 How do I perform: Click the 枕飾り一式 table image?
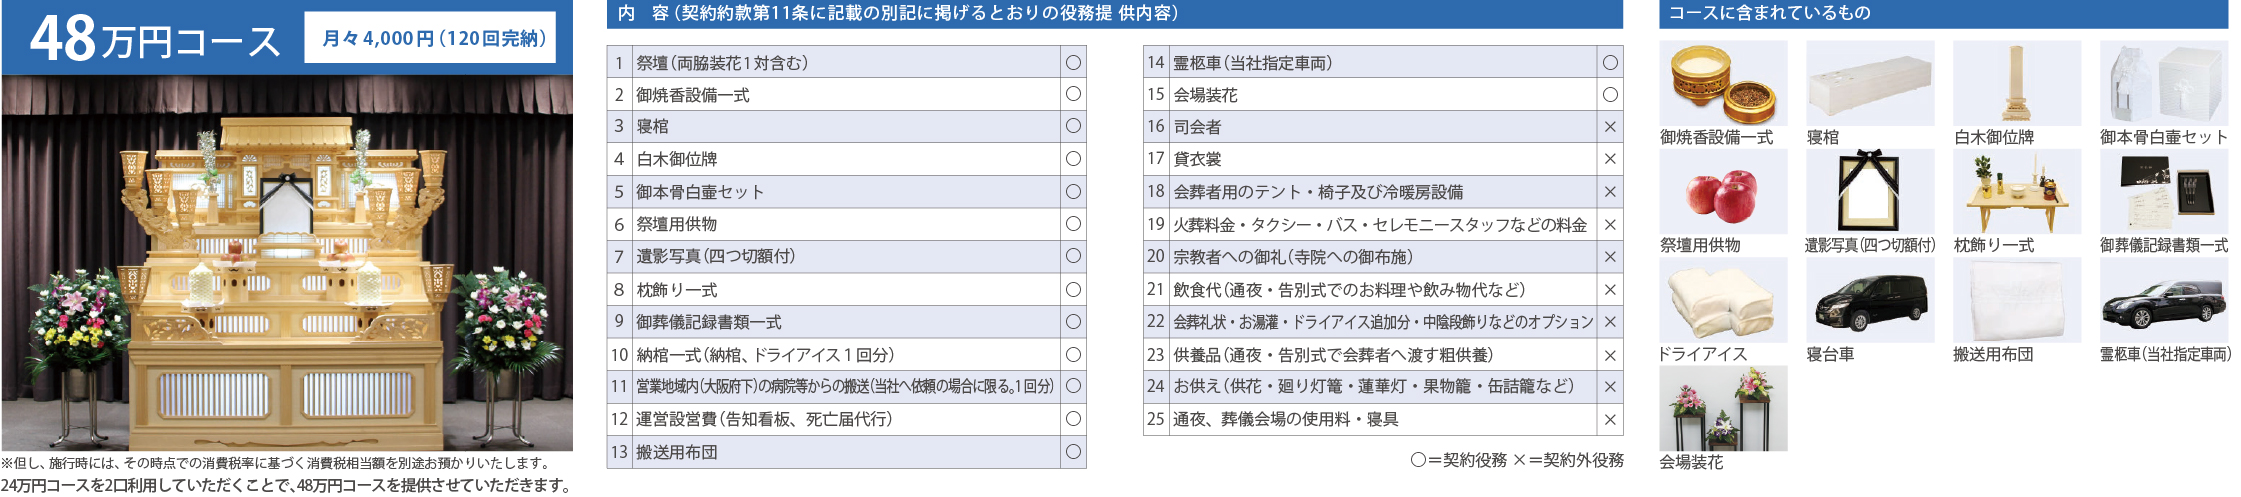click(2017, 192)
